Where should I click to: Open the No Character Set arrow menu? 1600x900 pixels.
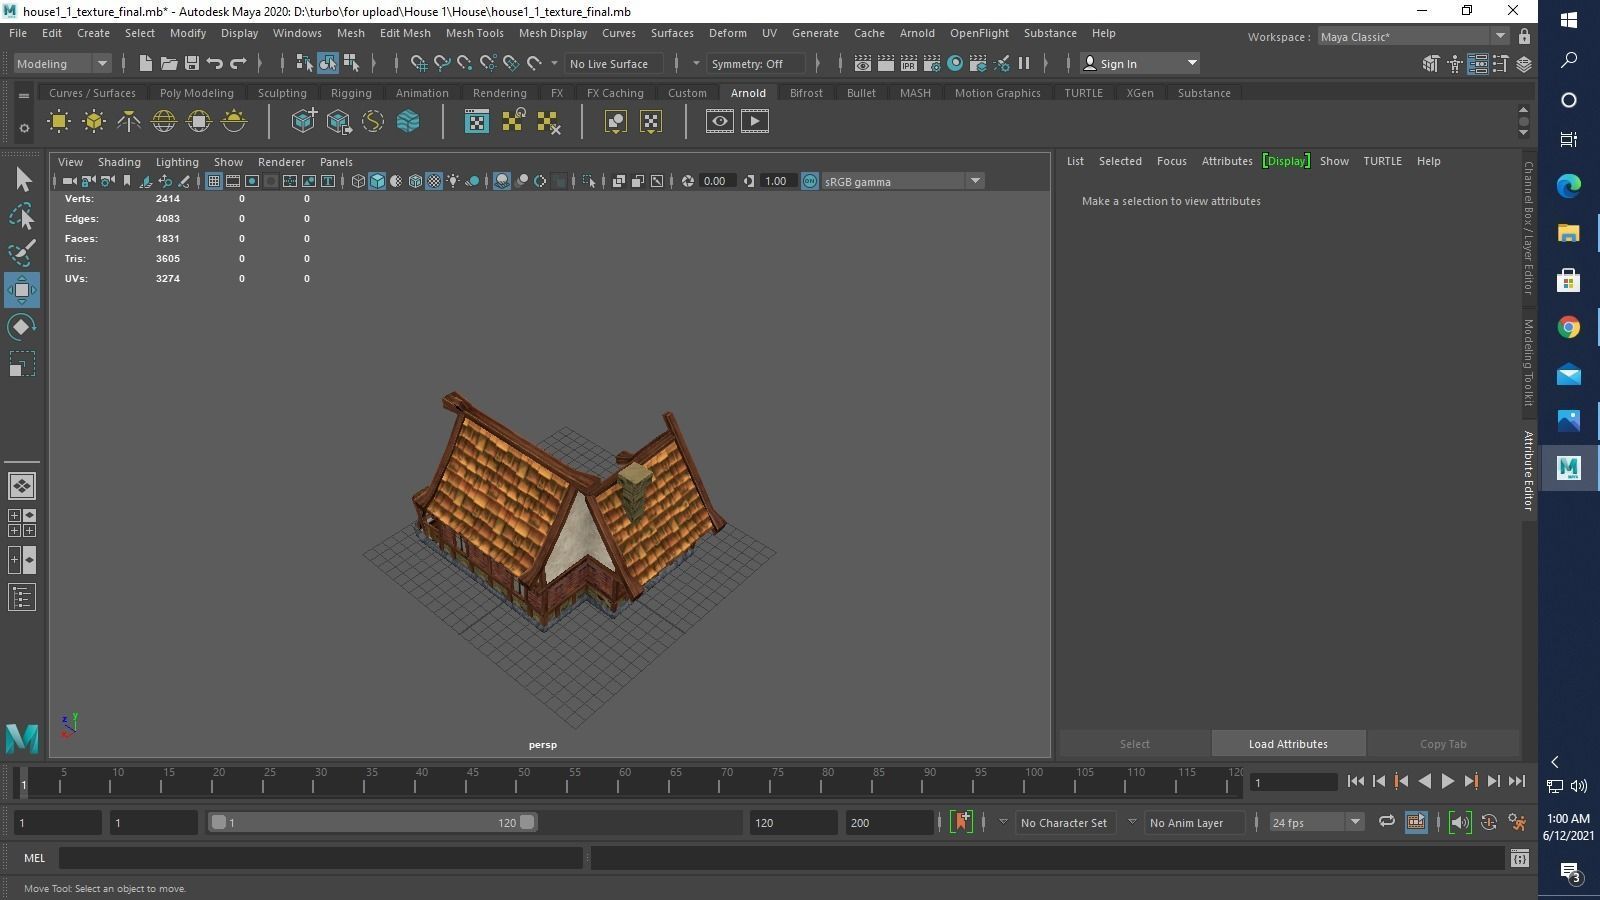coord(1003,822)
